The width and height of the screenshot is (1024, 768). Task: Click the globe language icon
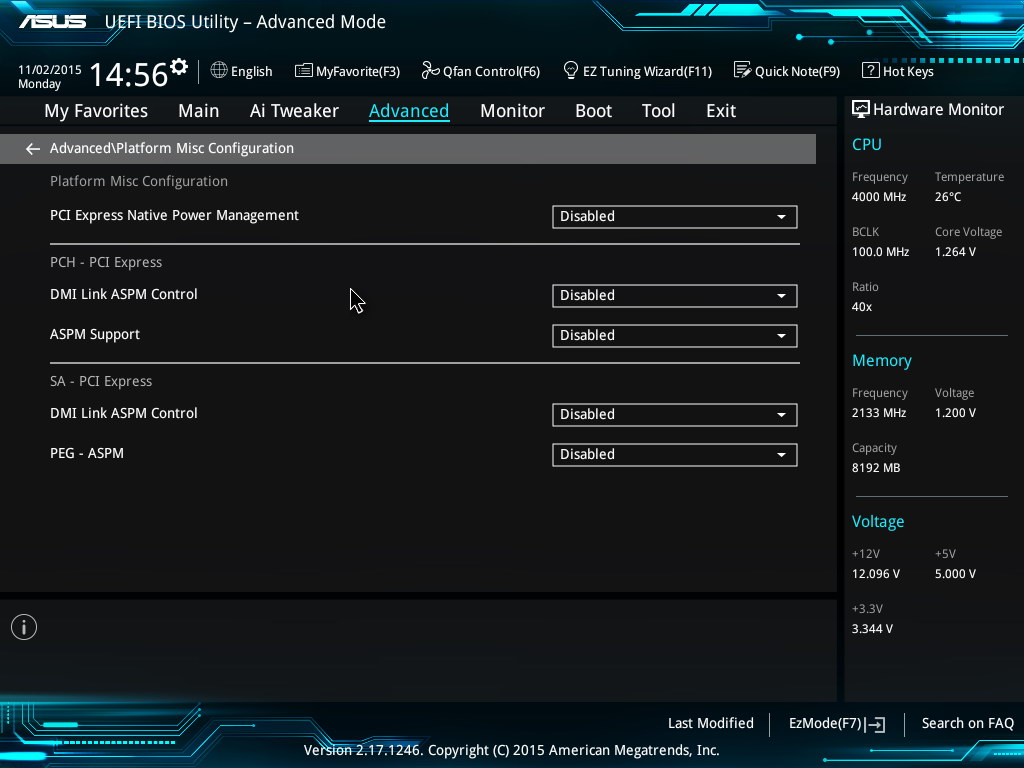pyautogui.click(x=219, y=71)
